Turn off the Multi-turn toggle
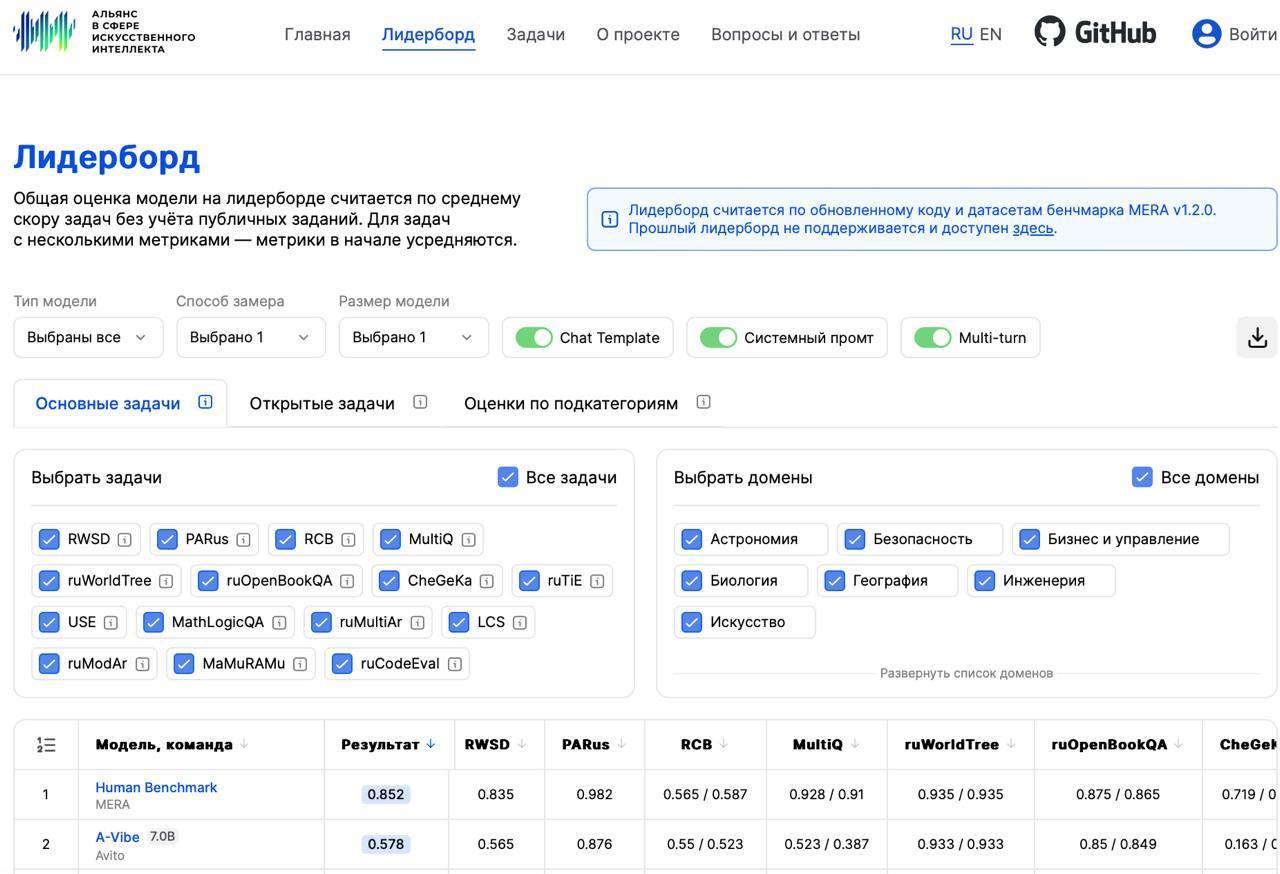This screenshot has width=1280, height=874. point(933,337)
